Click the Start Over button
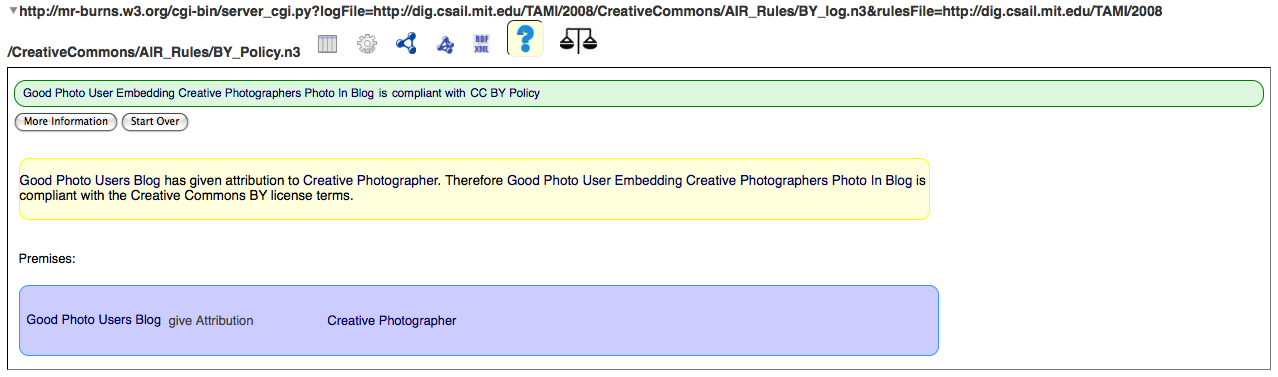This screenshot has height=377, width=1278. click(155, 122)
